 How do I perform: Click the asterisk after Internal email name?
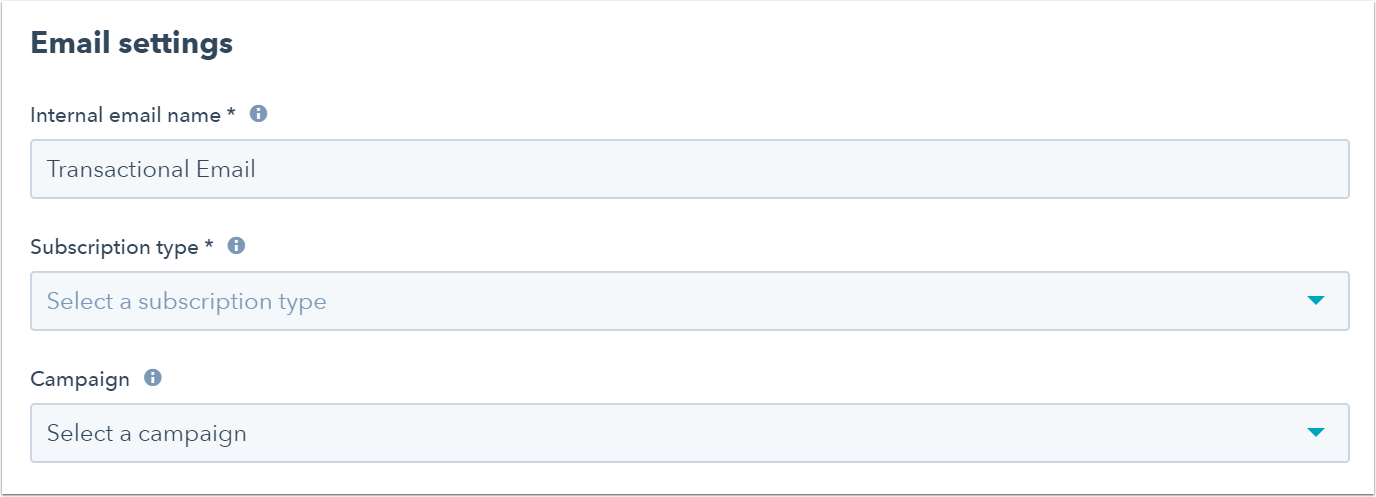pos(231,113)
